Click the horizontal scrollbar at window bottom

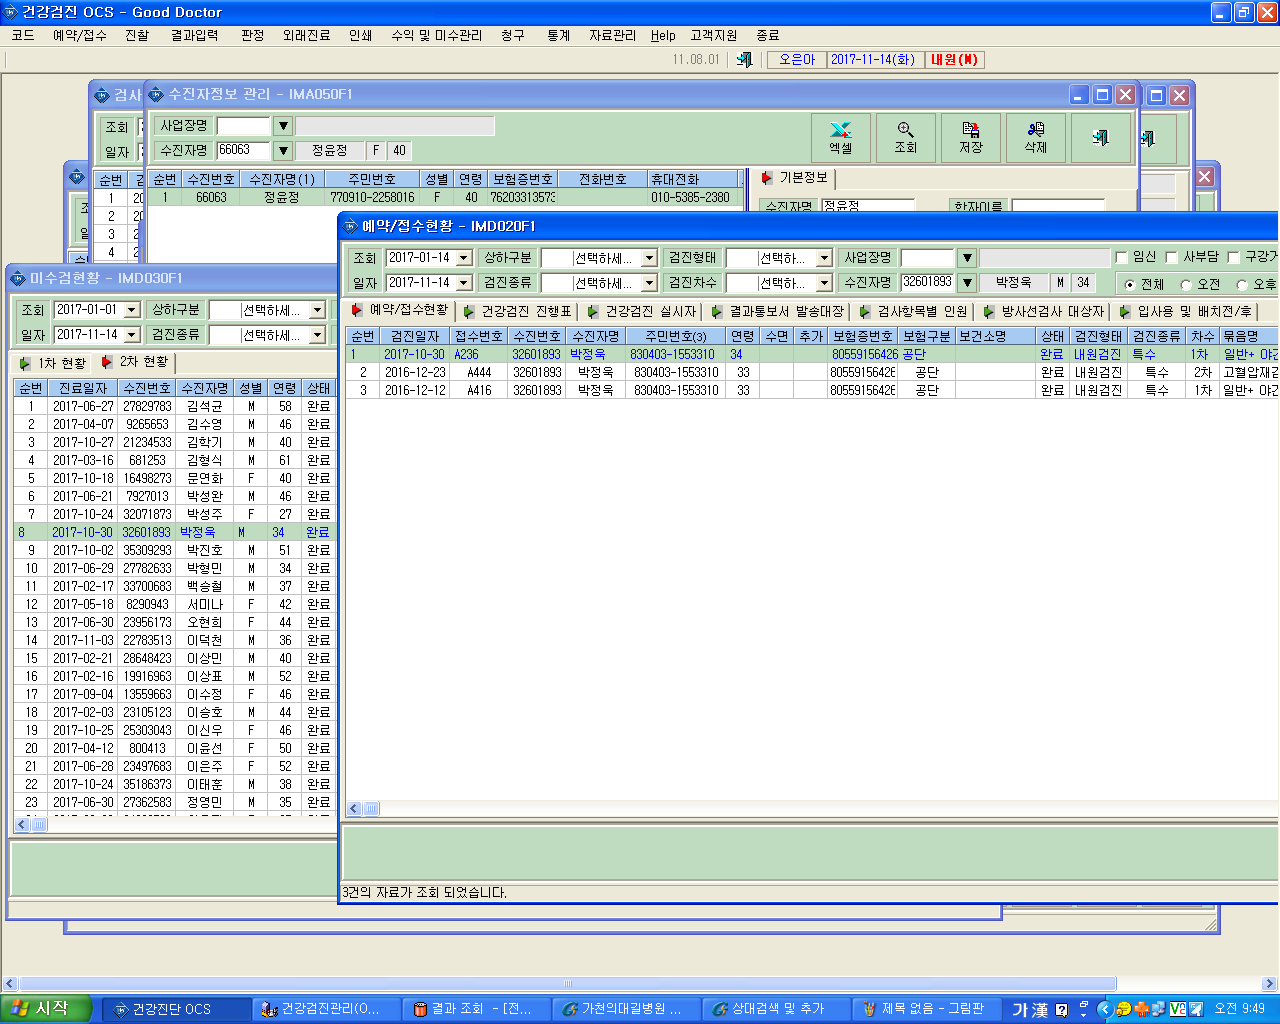640,984
